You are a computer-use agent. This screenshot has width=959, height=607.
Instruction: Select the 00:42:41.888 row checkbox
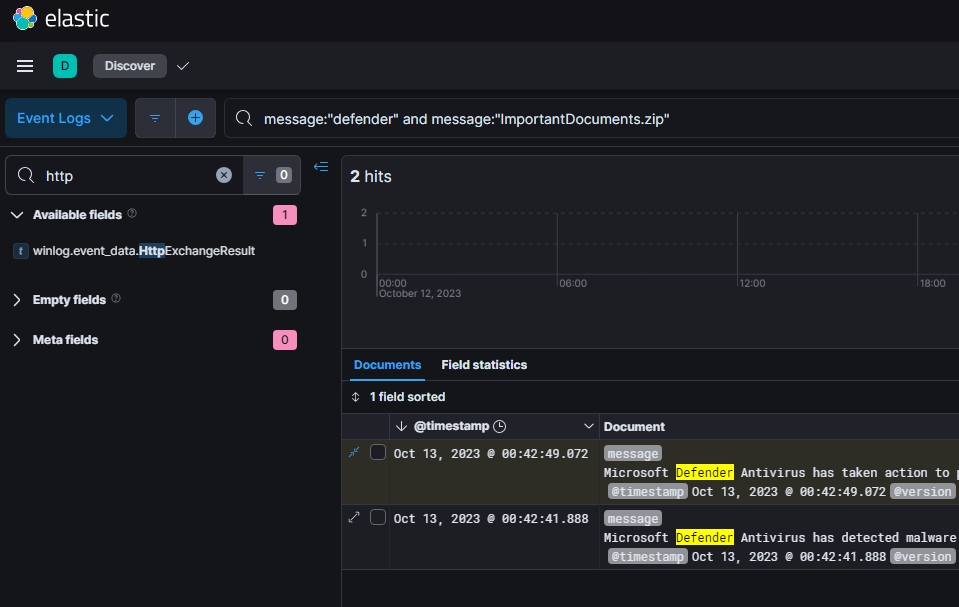point(378,517)
